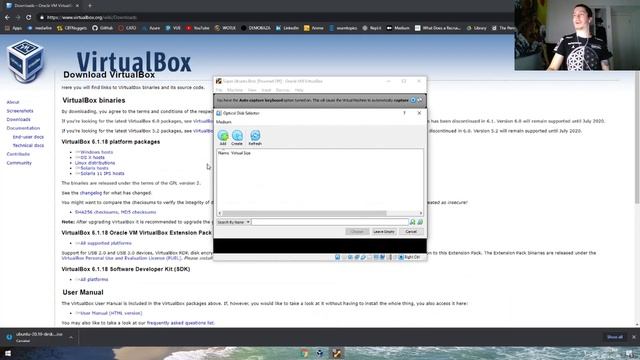The height and width of the screenshot is (360, 640).
Task: Open the Search By Name dropdown
Action: 233,222
